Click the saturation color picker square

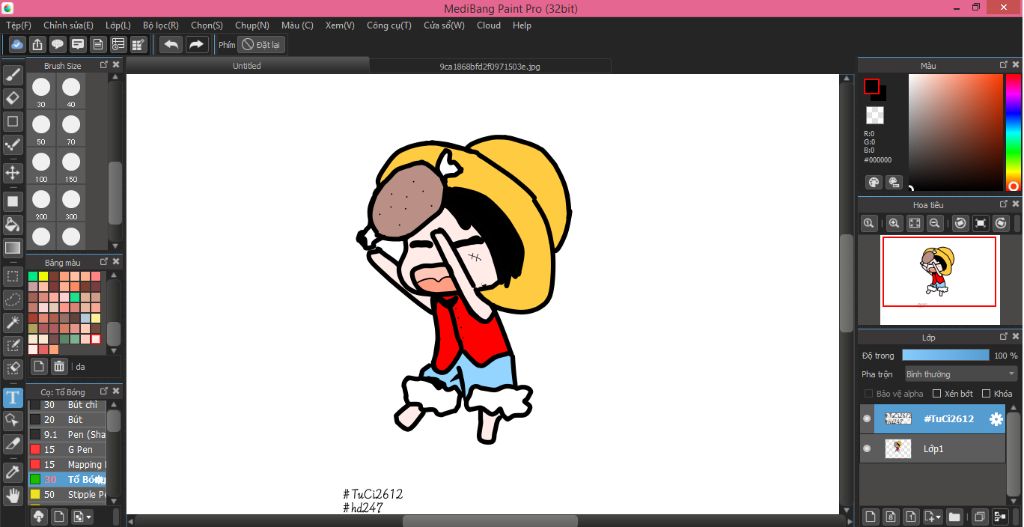point(955,133)
